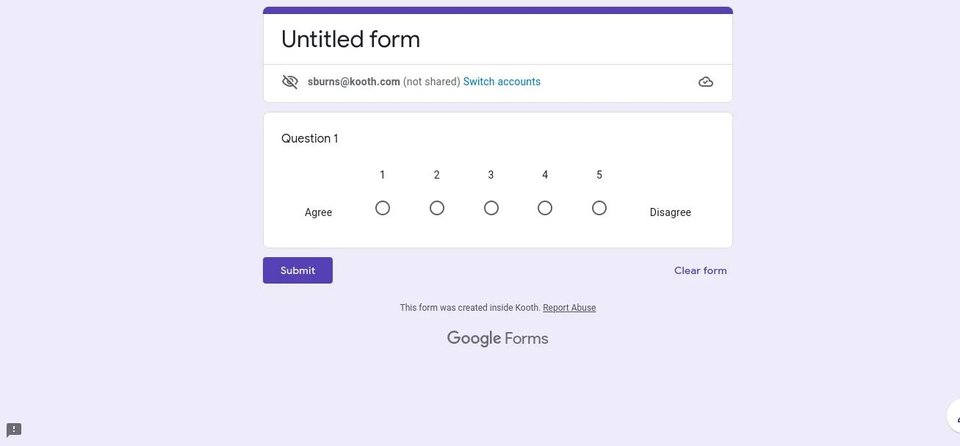Click the 'created inside Kooth' notice text

point(470,308)
